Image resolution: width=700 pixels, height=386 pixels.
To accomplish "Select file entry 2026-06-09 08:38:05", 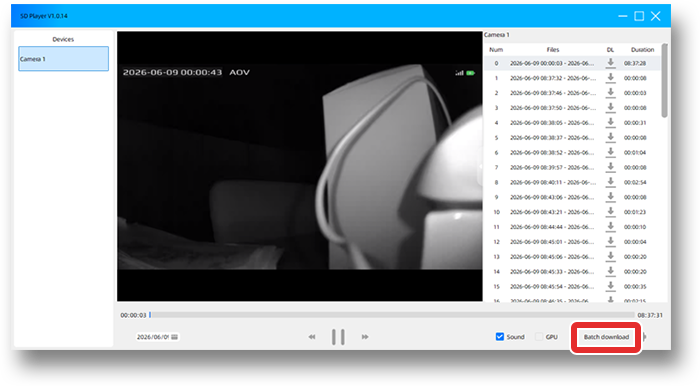I will coord(552,123).
